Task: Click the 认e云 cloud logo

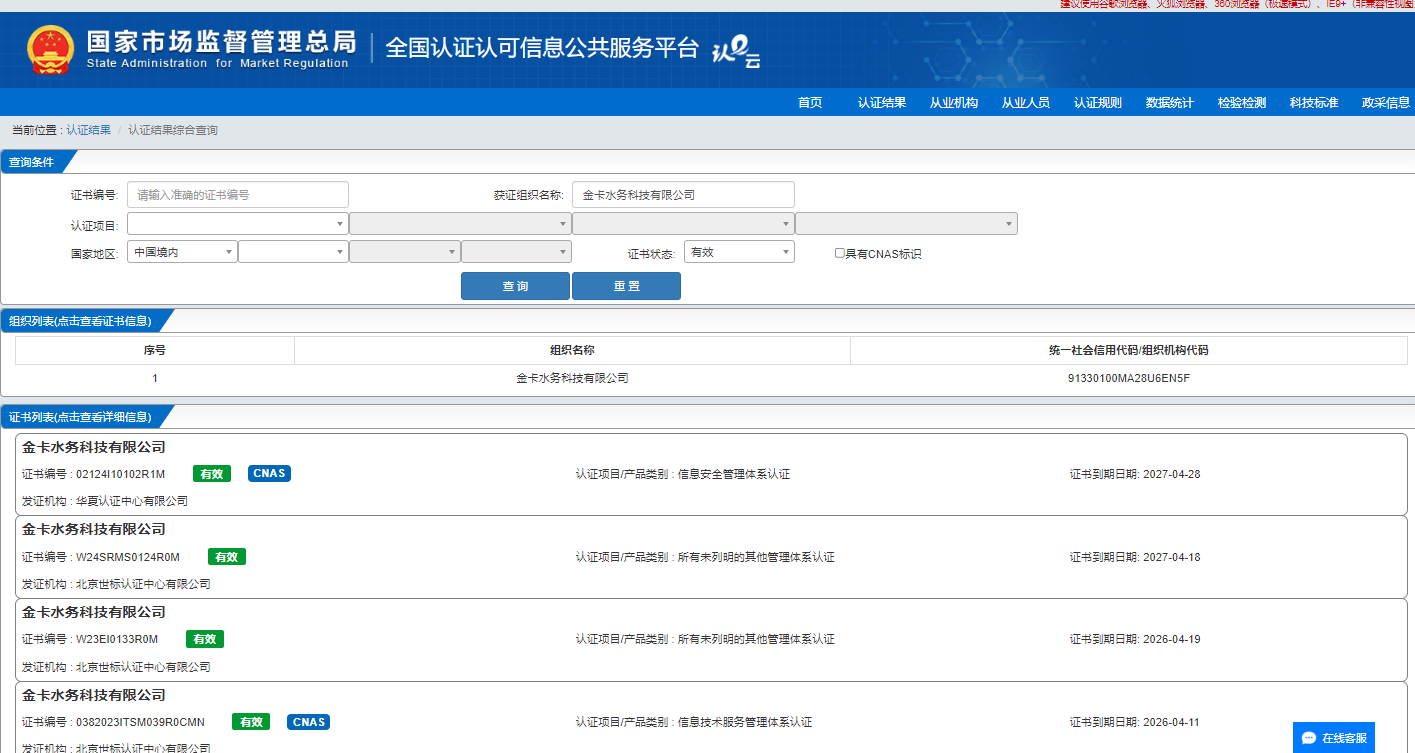Action: click(x=735, y=52)
